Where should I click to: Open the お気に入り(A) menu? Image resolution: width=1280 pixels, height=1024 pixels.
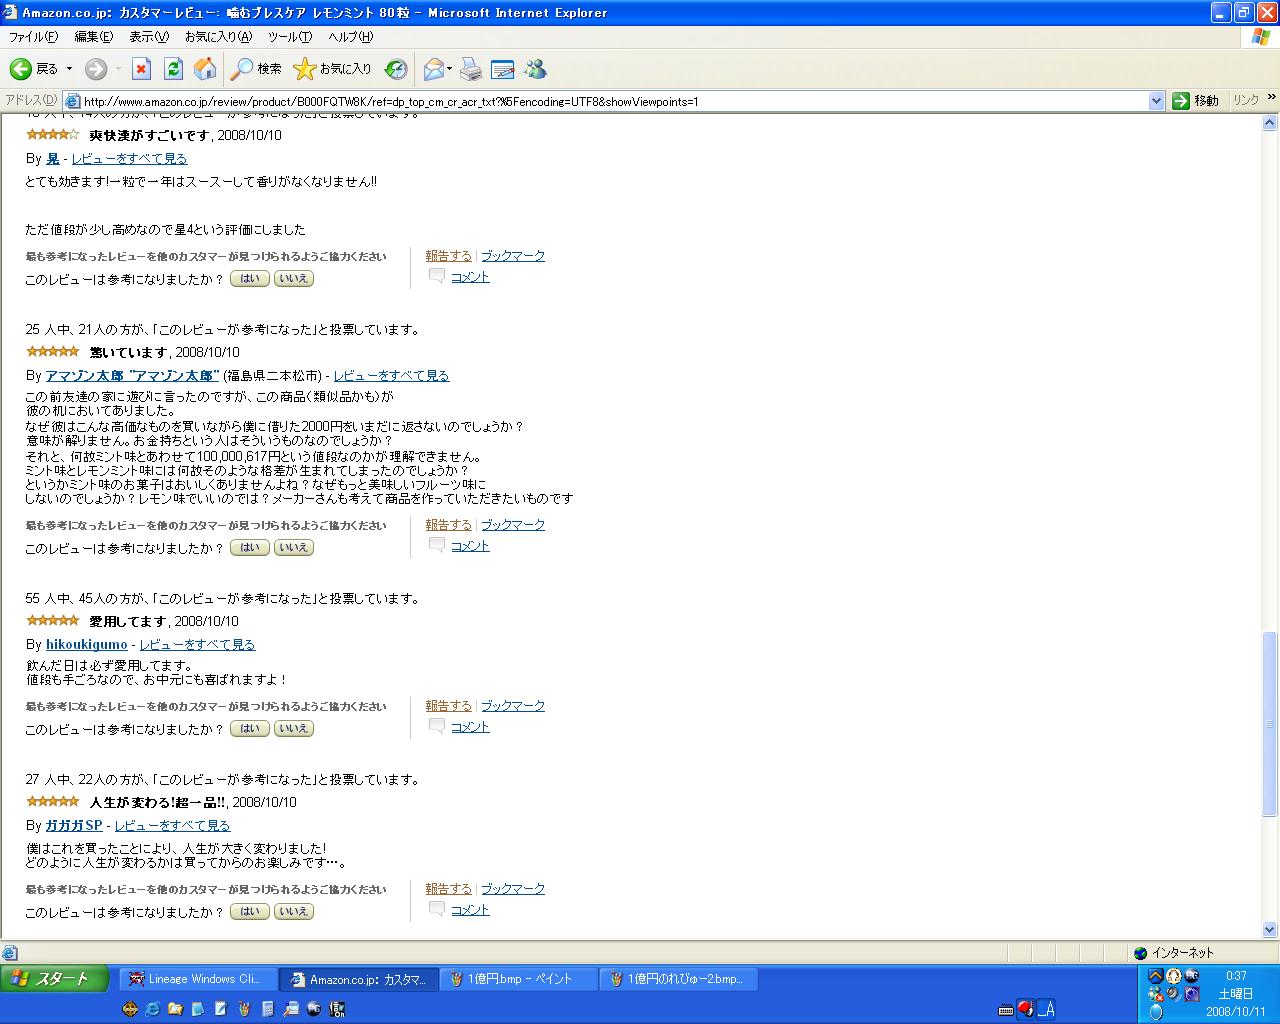218,37
